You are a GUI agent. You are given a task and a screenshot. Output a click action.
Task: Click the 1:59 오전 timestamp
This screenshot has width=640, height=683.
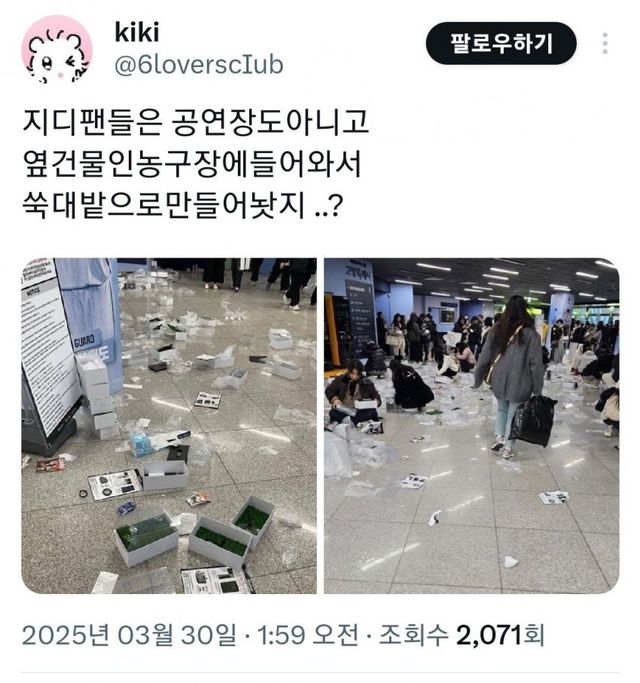coord(308,635)
